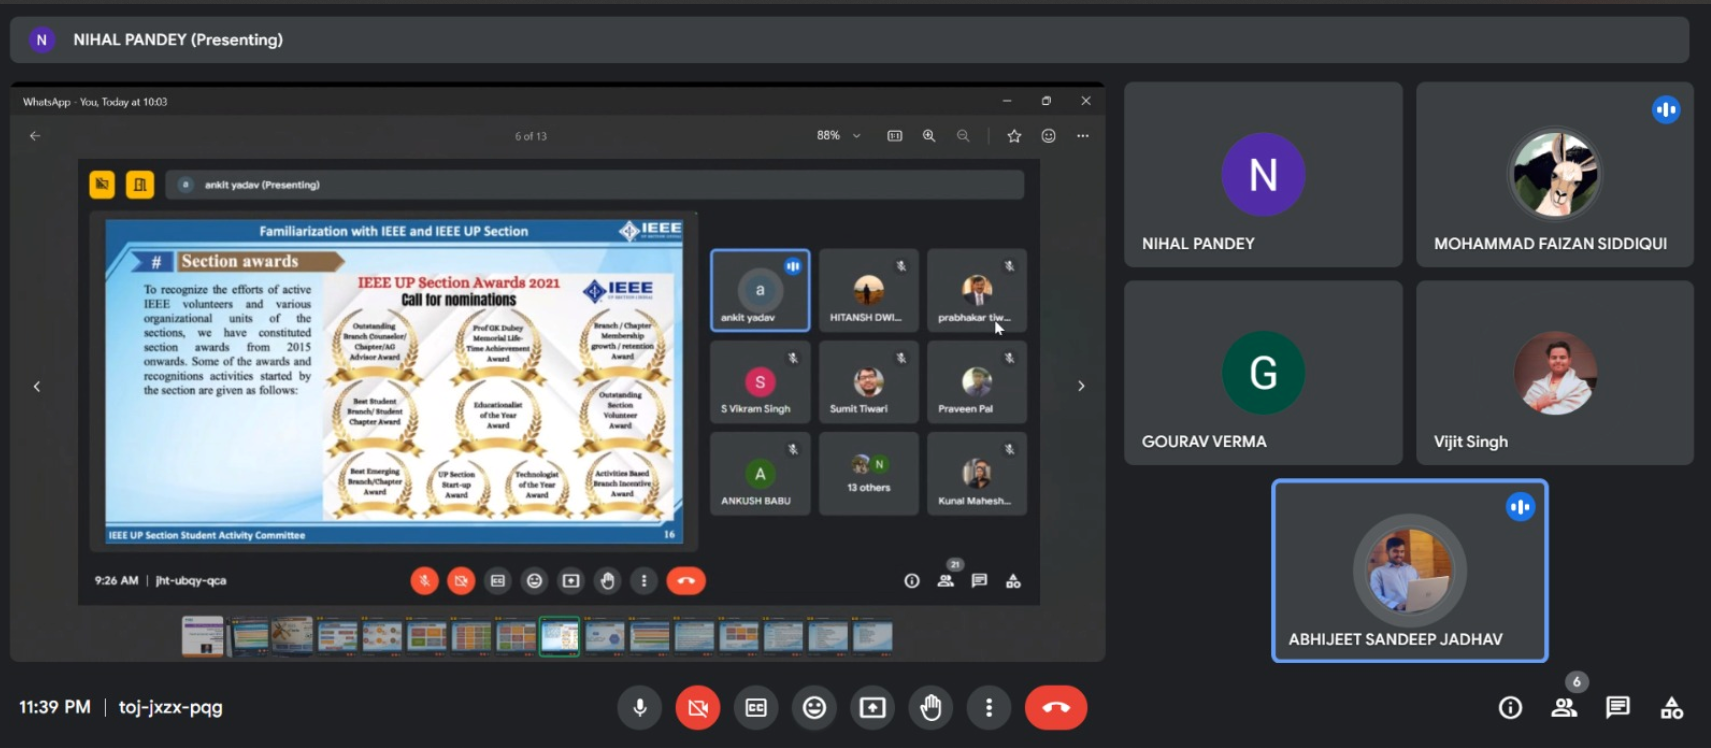Open the WhatsApp viewer three-dot menu
Image resolution: width=1711 pixels, height=748 pixels.
[x=1082, y=136]
